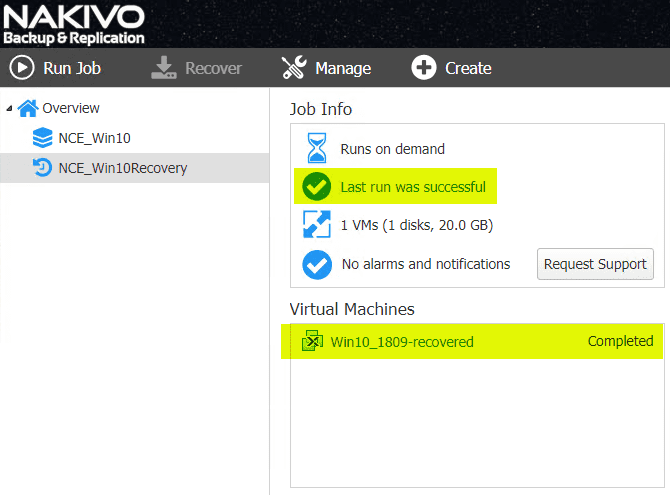Click the Create plus icon
670x495 pixels.
tap(424, 68)
